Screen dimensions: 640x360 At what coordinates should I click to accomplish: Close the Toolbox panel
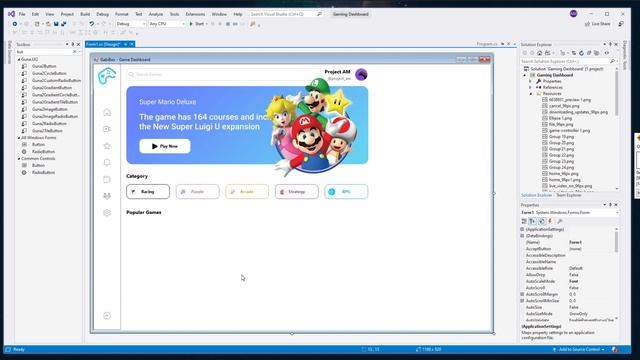point(78,44)
